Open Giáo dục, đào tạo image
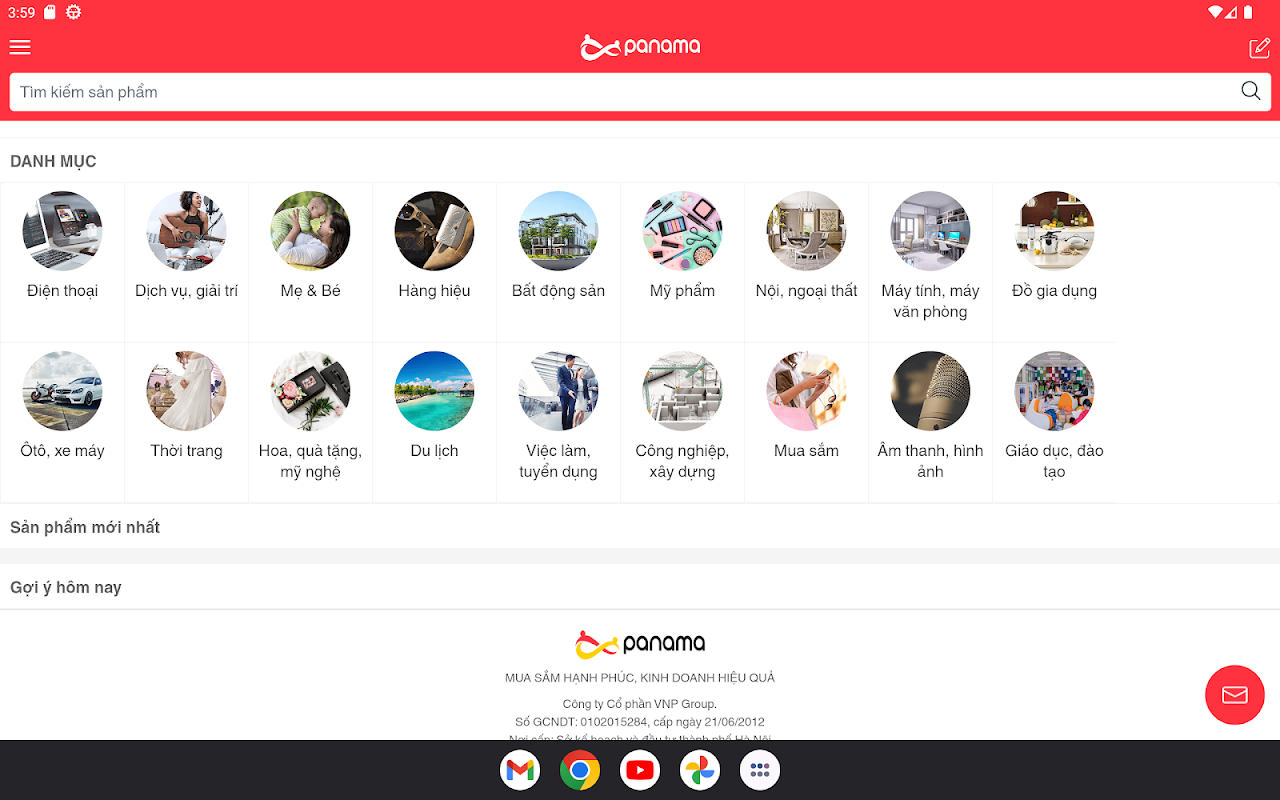 coord(1054,391)
